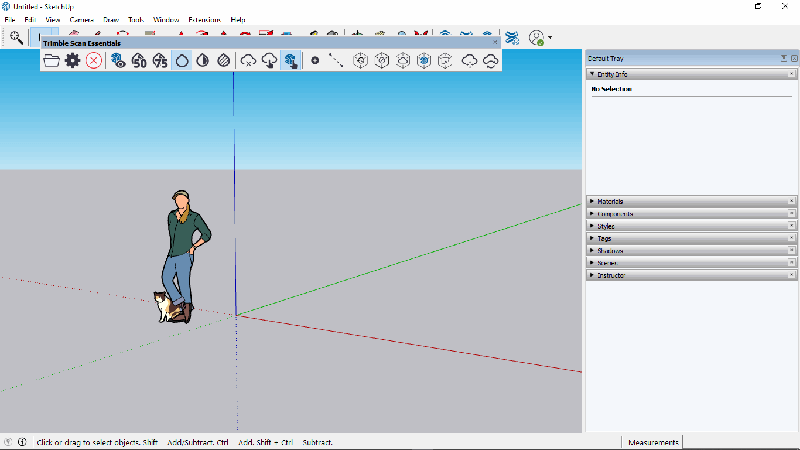Screen dimensions: 800x450
Task: Click the cloud with X icon
Action: point(248,61)
